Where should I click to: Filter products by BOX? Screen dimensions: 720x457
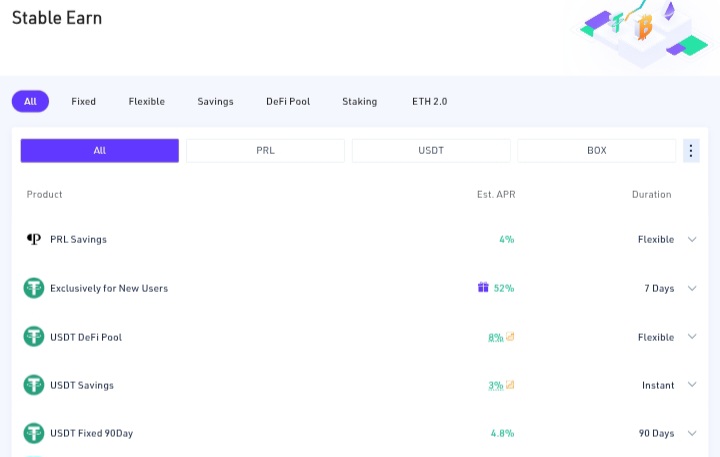[597, 151]
